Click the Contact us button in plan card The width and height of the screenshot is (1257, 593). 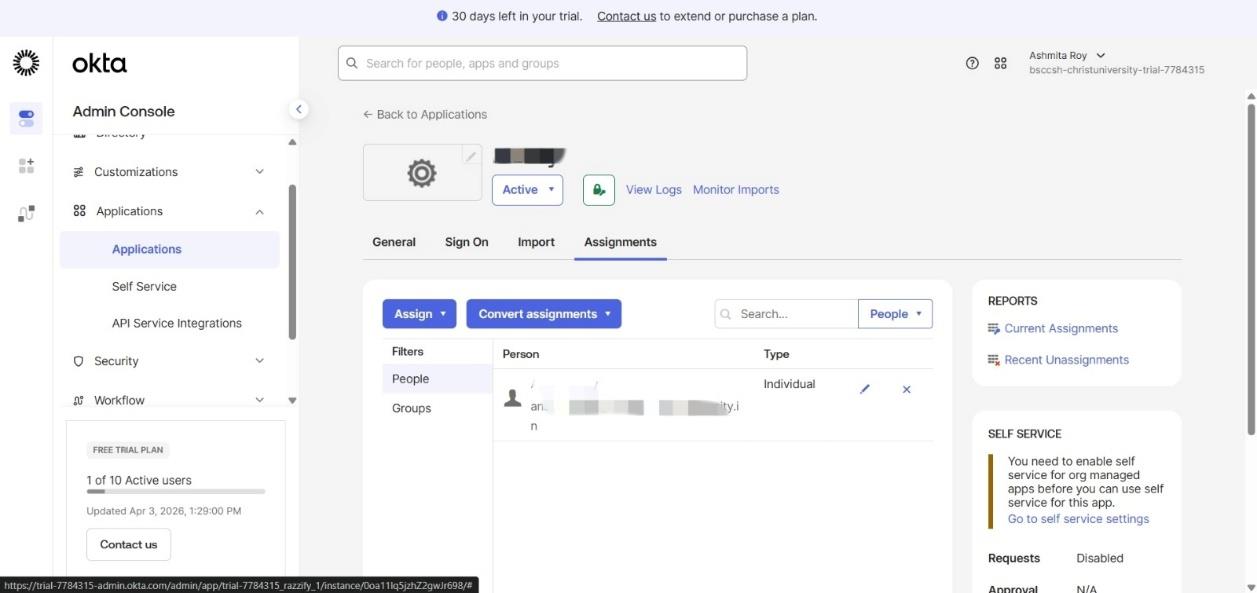pos(129,545)
